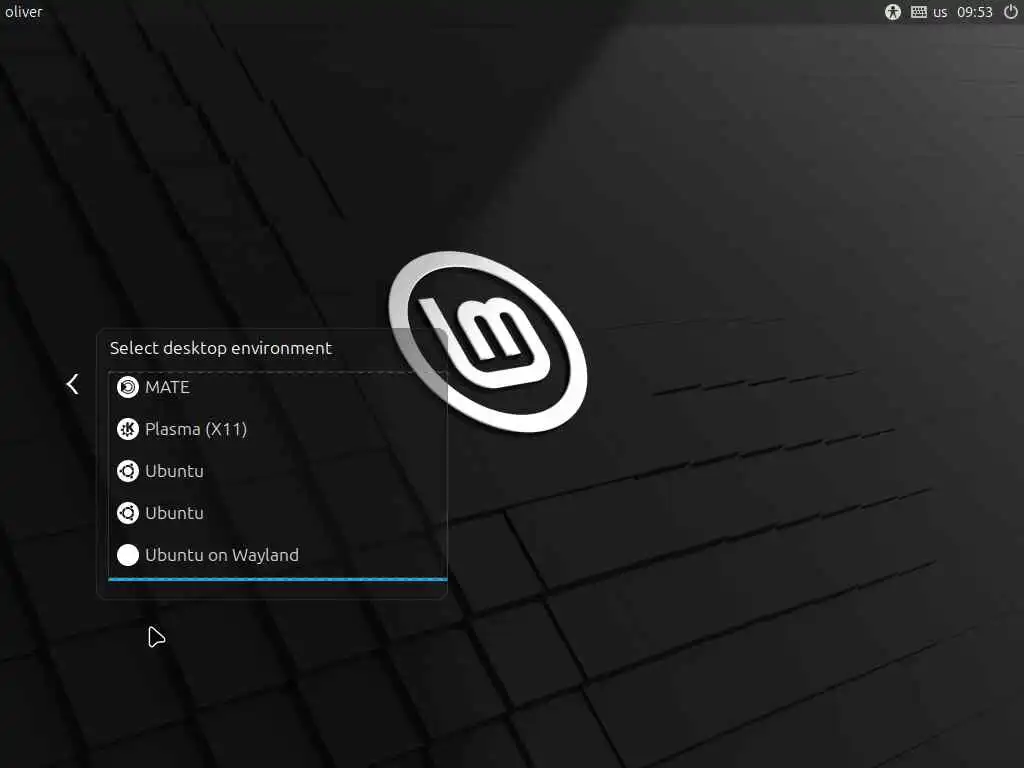Open the 'us' keyboard layout indicator
Viewport: 1024px width, 768px height.
tap(929, 12)
